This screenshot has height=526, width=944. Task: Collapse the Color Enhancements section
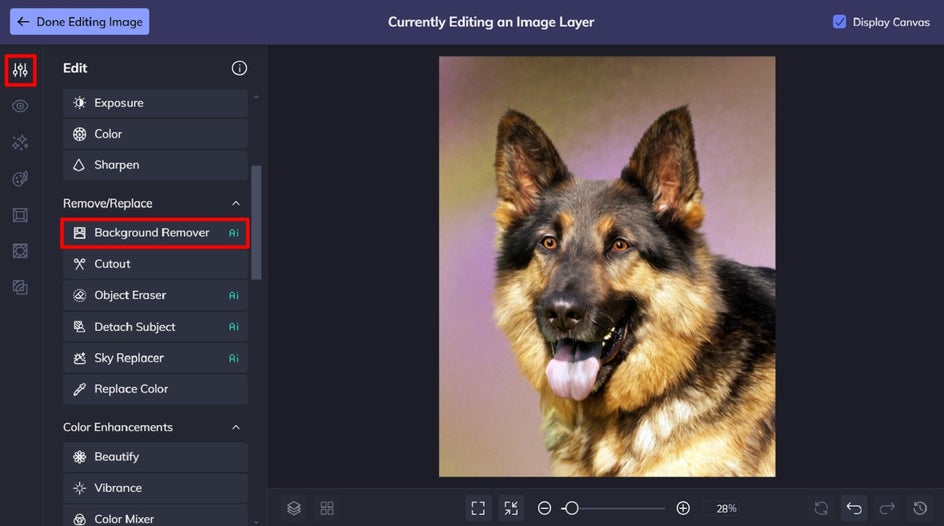236,427
